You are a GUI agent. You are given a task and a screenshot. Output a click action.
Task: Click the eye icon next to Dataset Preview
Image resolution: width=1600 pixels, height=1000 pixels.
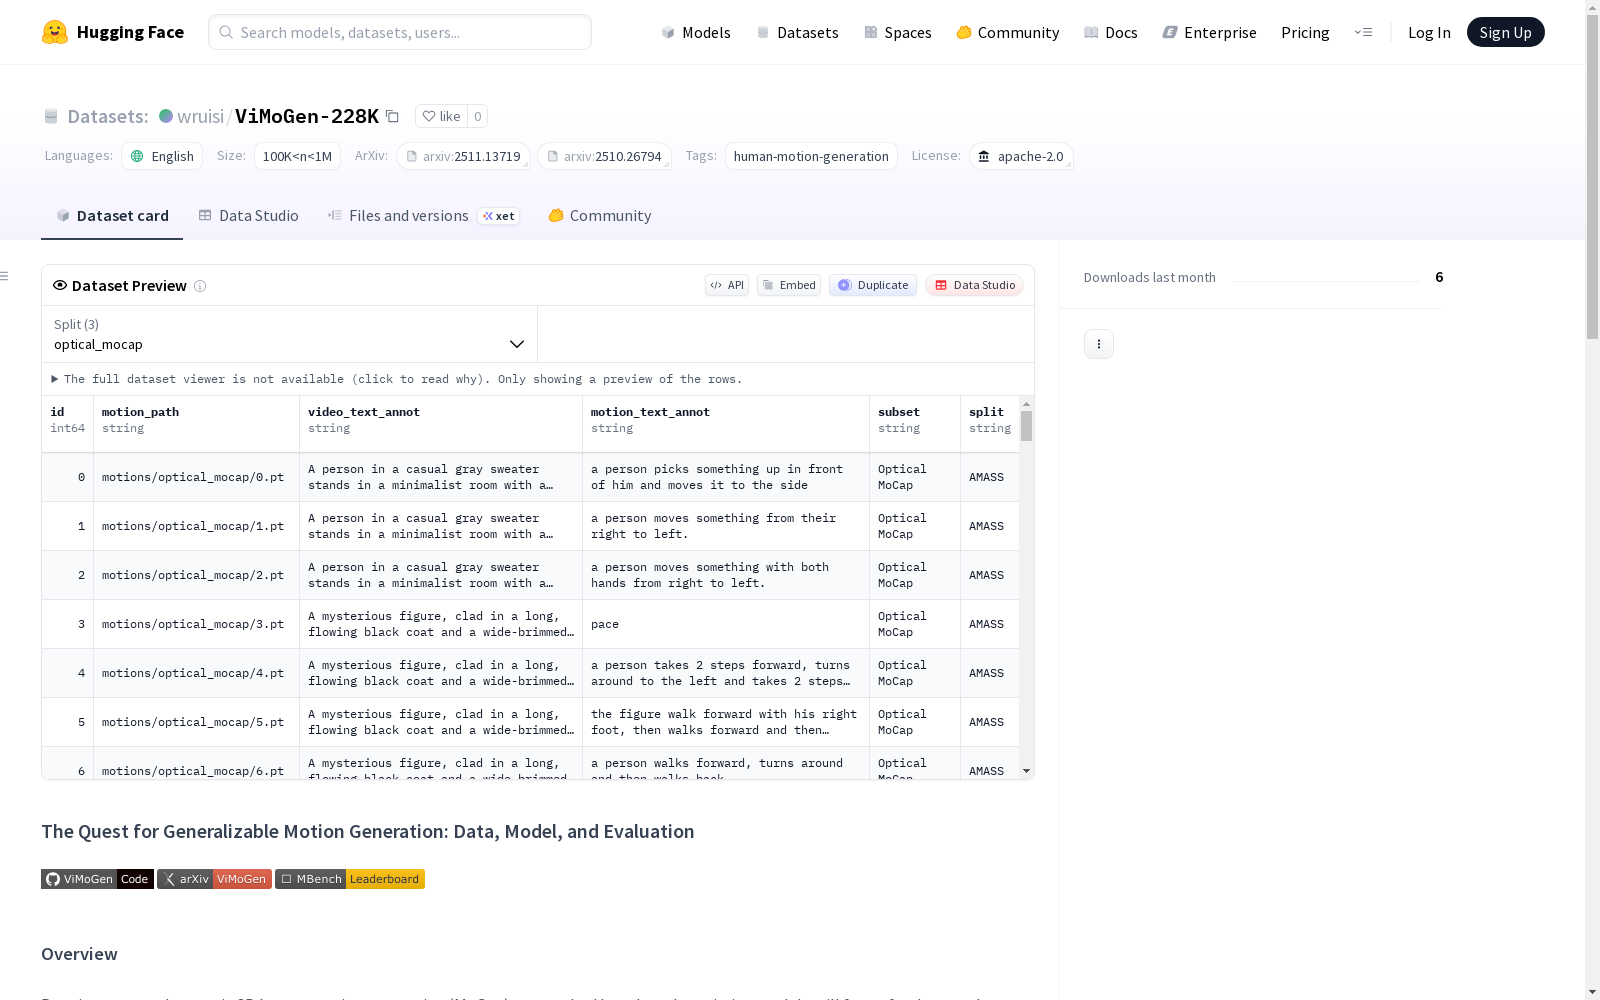[60, 285]
